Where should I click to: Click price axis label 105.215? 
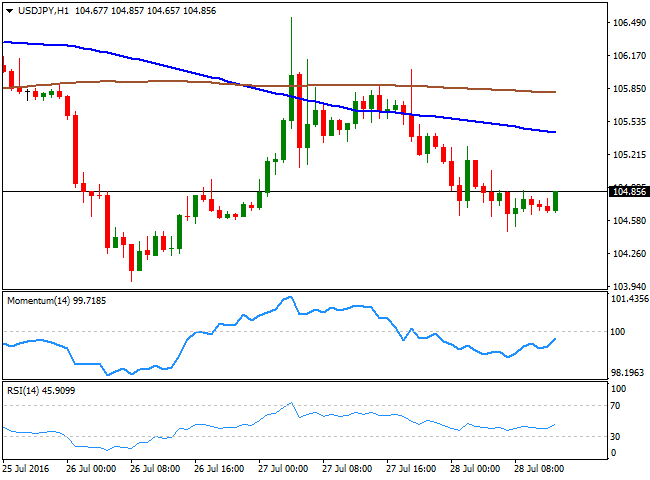(629, 155)
